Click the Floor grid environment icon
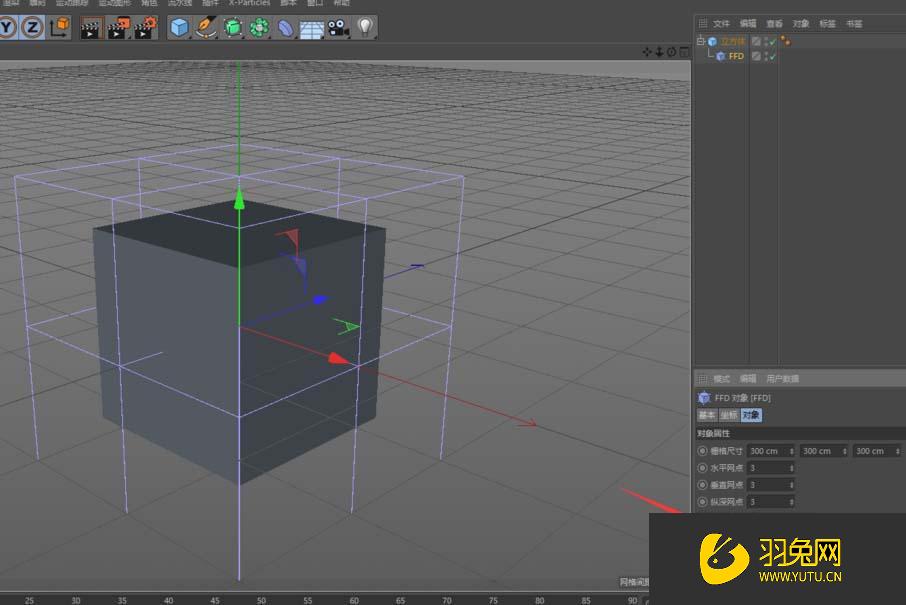 pyautogui.click(x=312, y=28)
